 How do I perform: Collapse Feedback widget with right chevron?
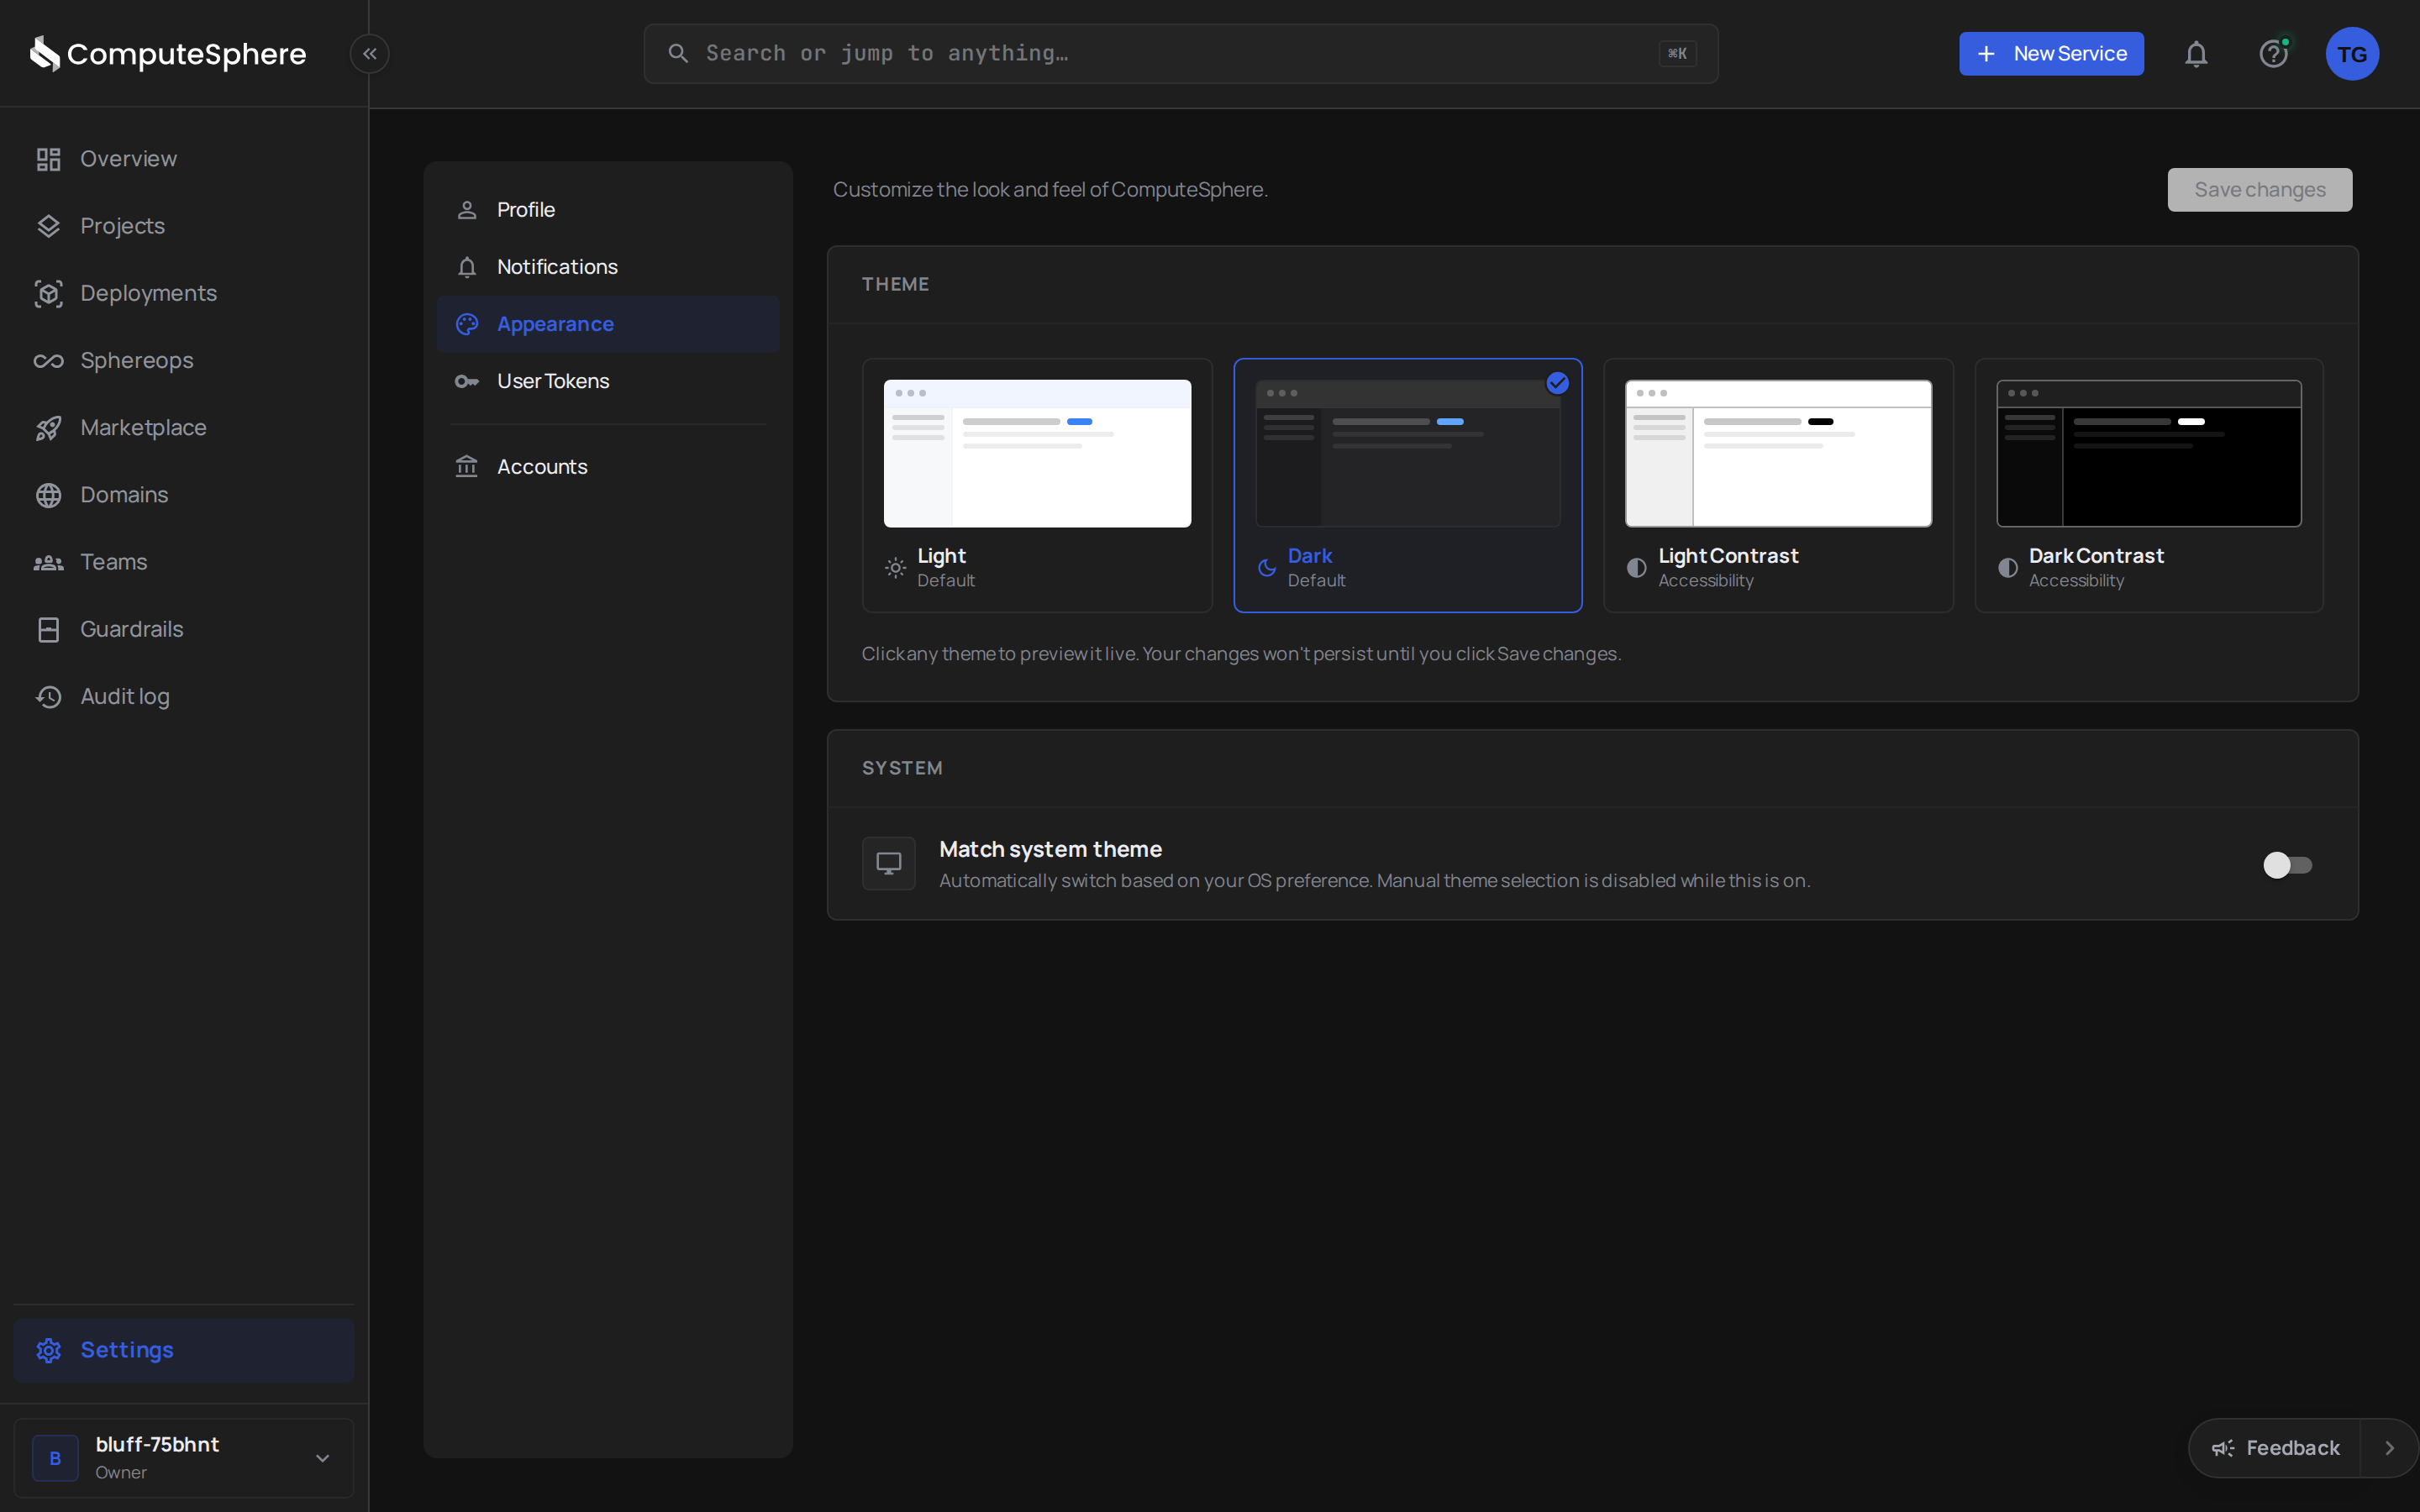click(x=2390, y=1448)
